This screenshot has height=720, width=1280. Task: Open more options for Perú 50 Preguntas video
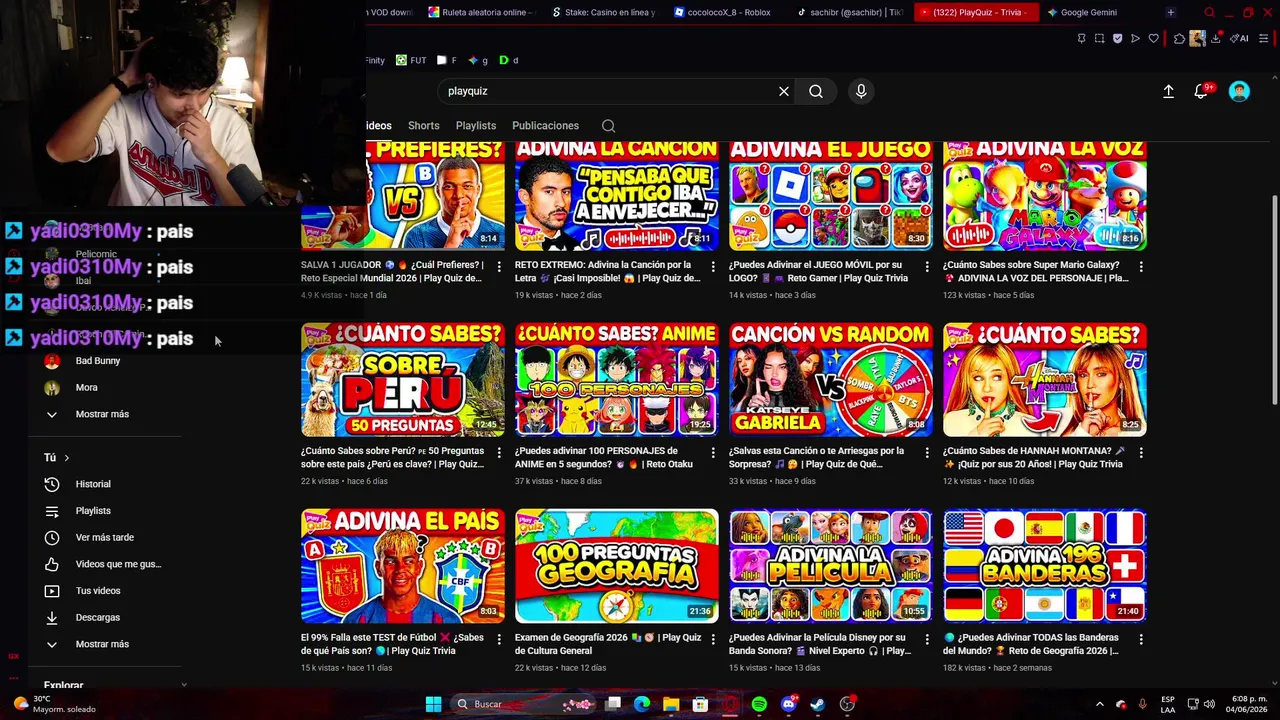(499, 453)
